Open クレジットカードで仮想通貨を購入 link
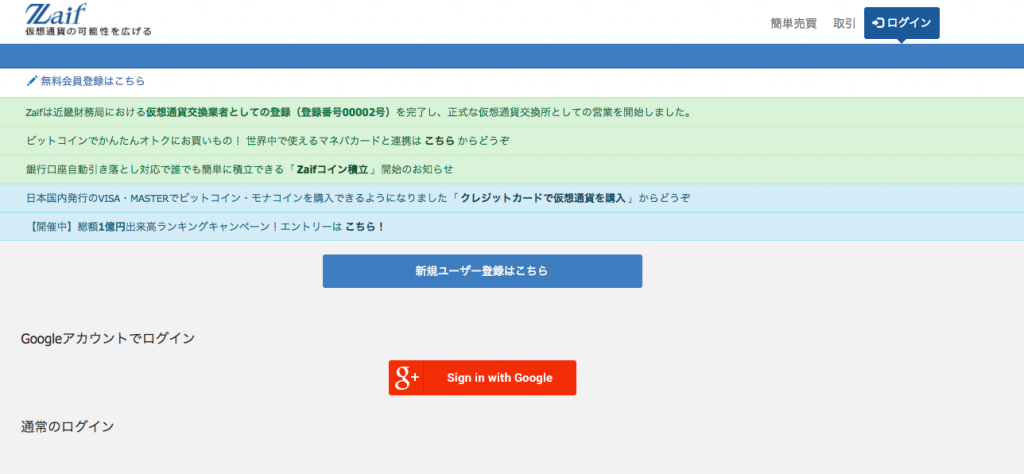1024x474 pixels. (543, 198)
